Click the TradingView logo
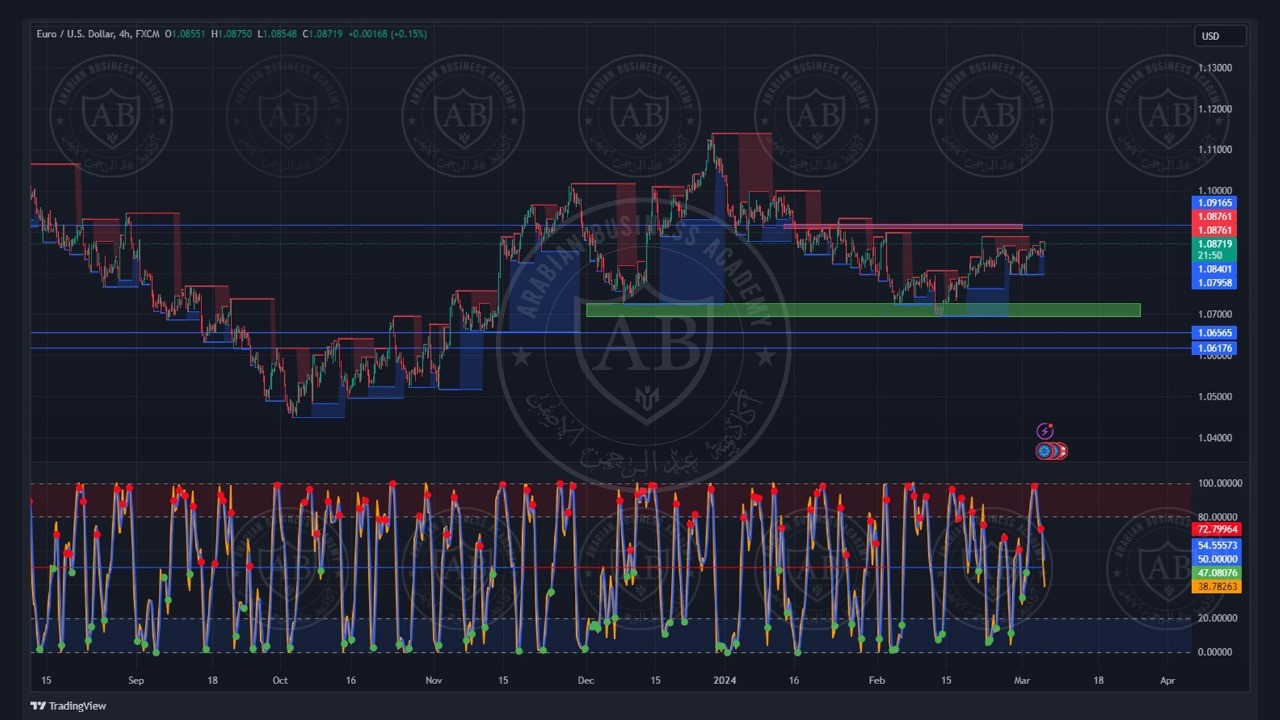Image resolution: width=1280 pixels, height=720 pixels. (68, 705)
